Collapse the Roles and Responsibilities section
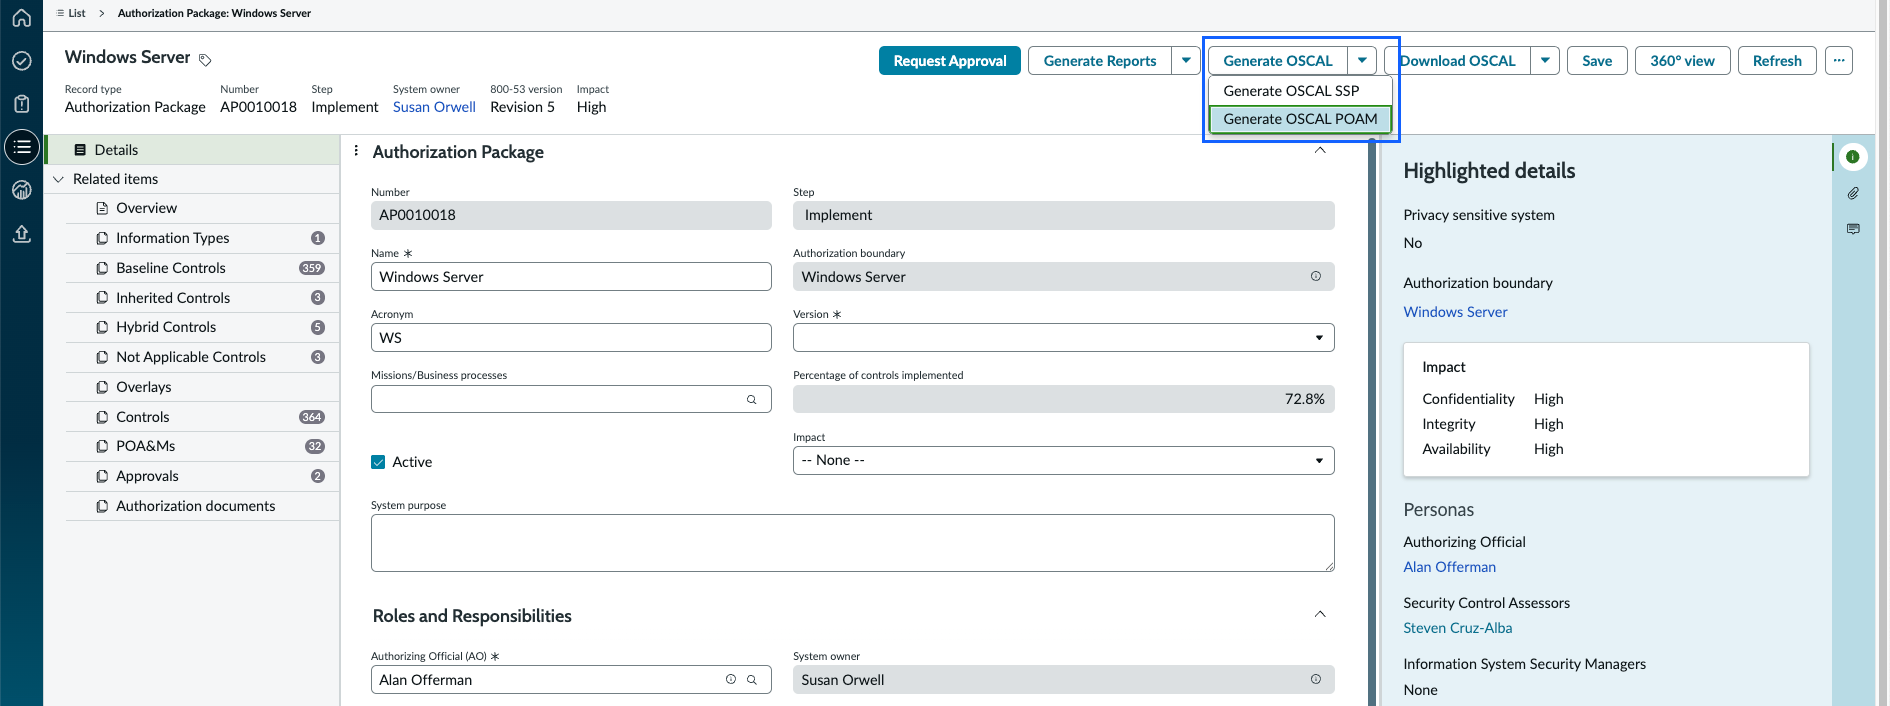This screenshot has height=706, width=1890. [1320, 614]
